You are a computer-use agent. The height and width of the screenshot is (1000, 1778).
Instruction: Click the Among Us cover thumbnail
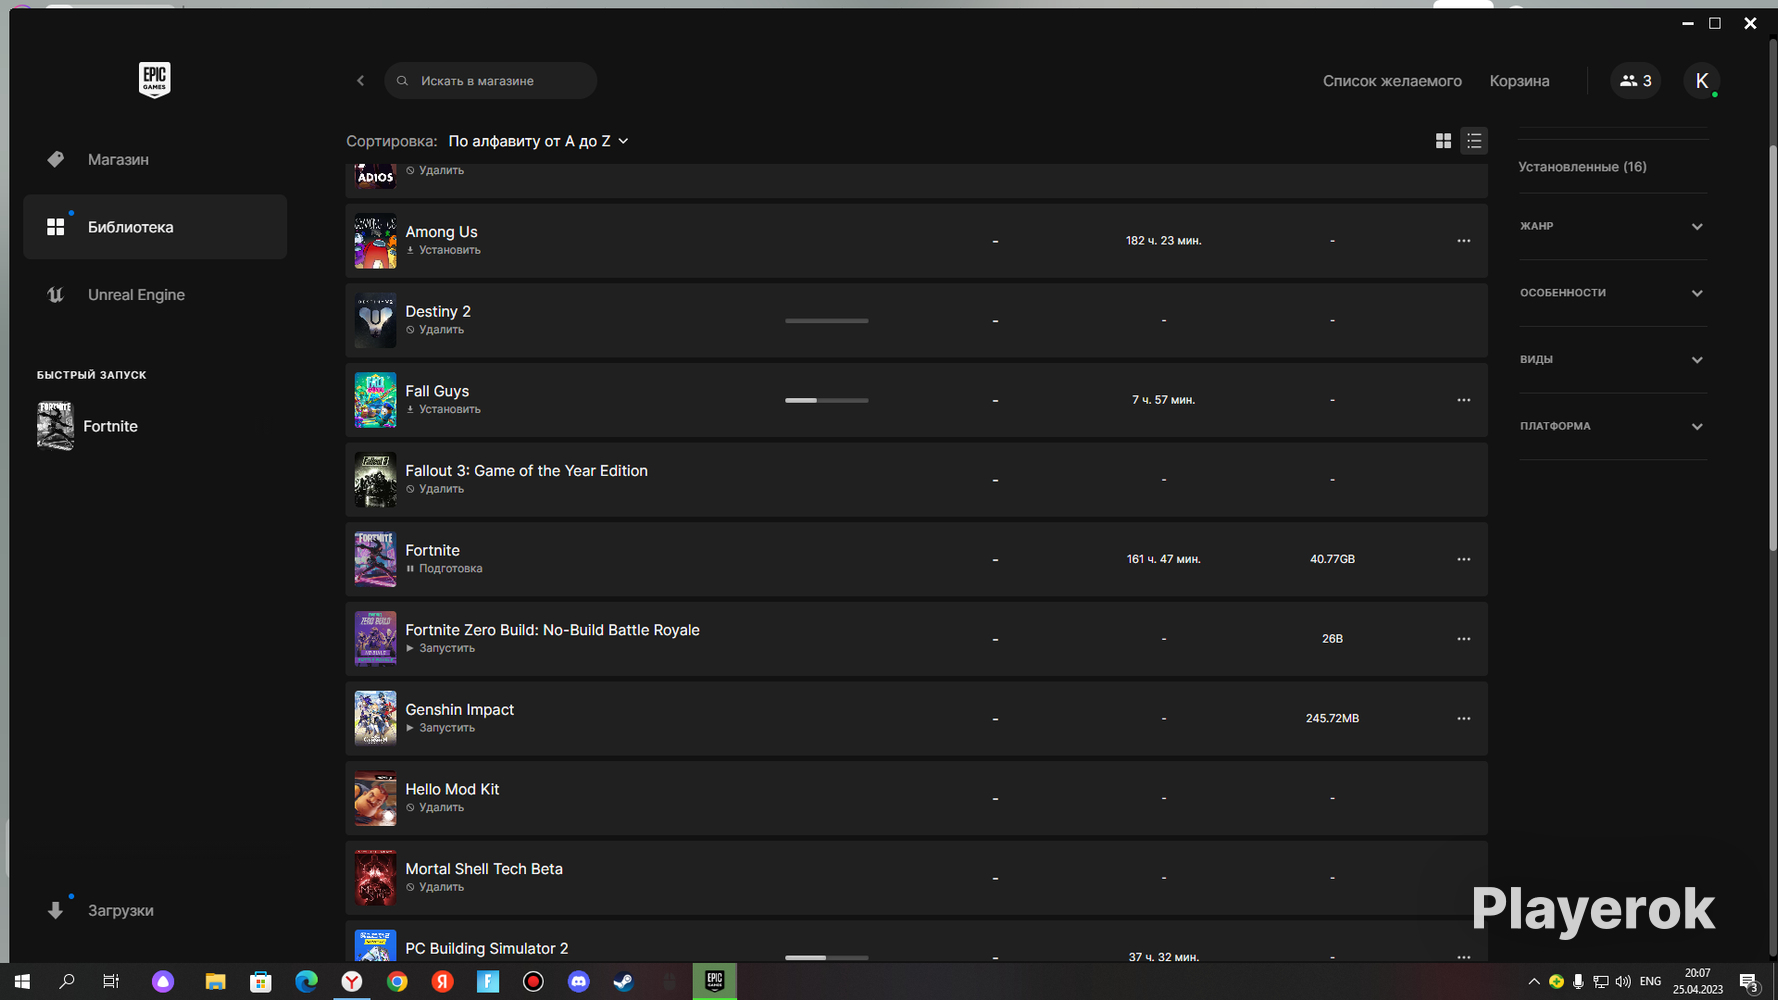point(375,241)
